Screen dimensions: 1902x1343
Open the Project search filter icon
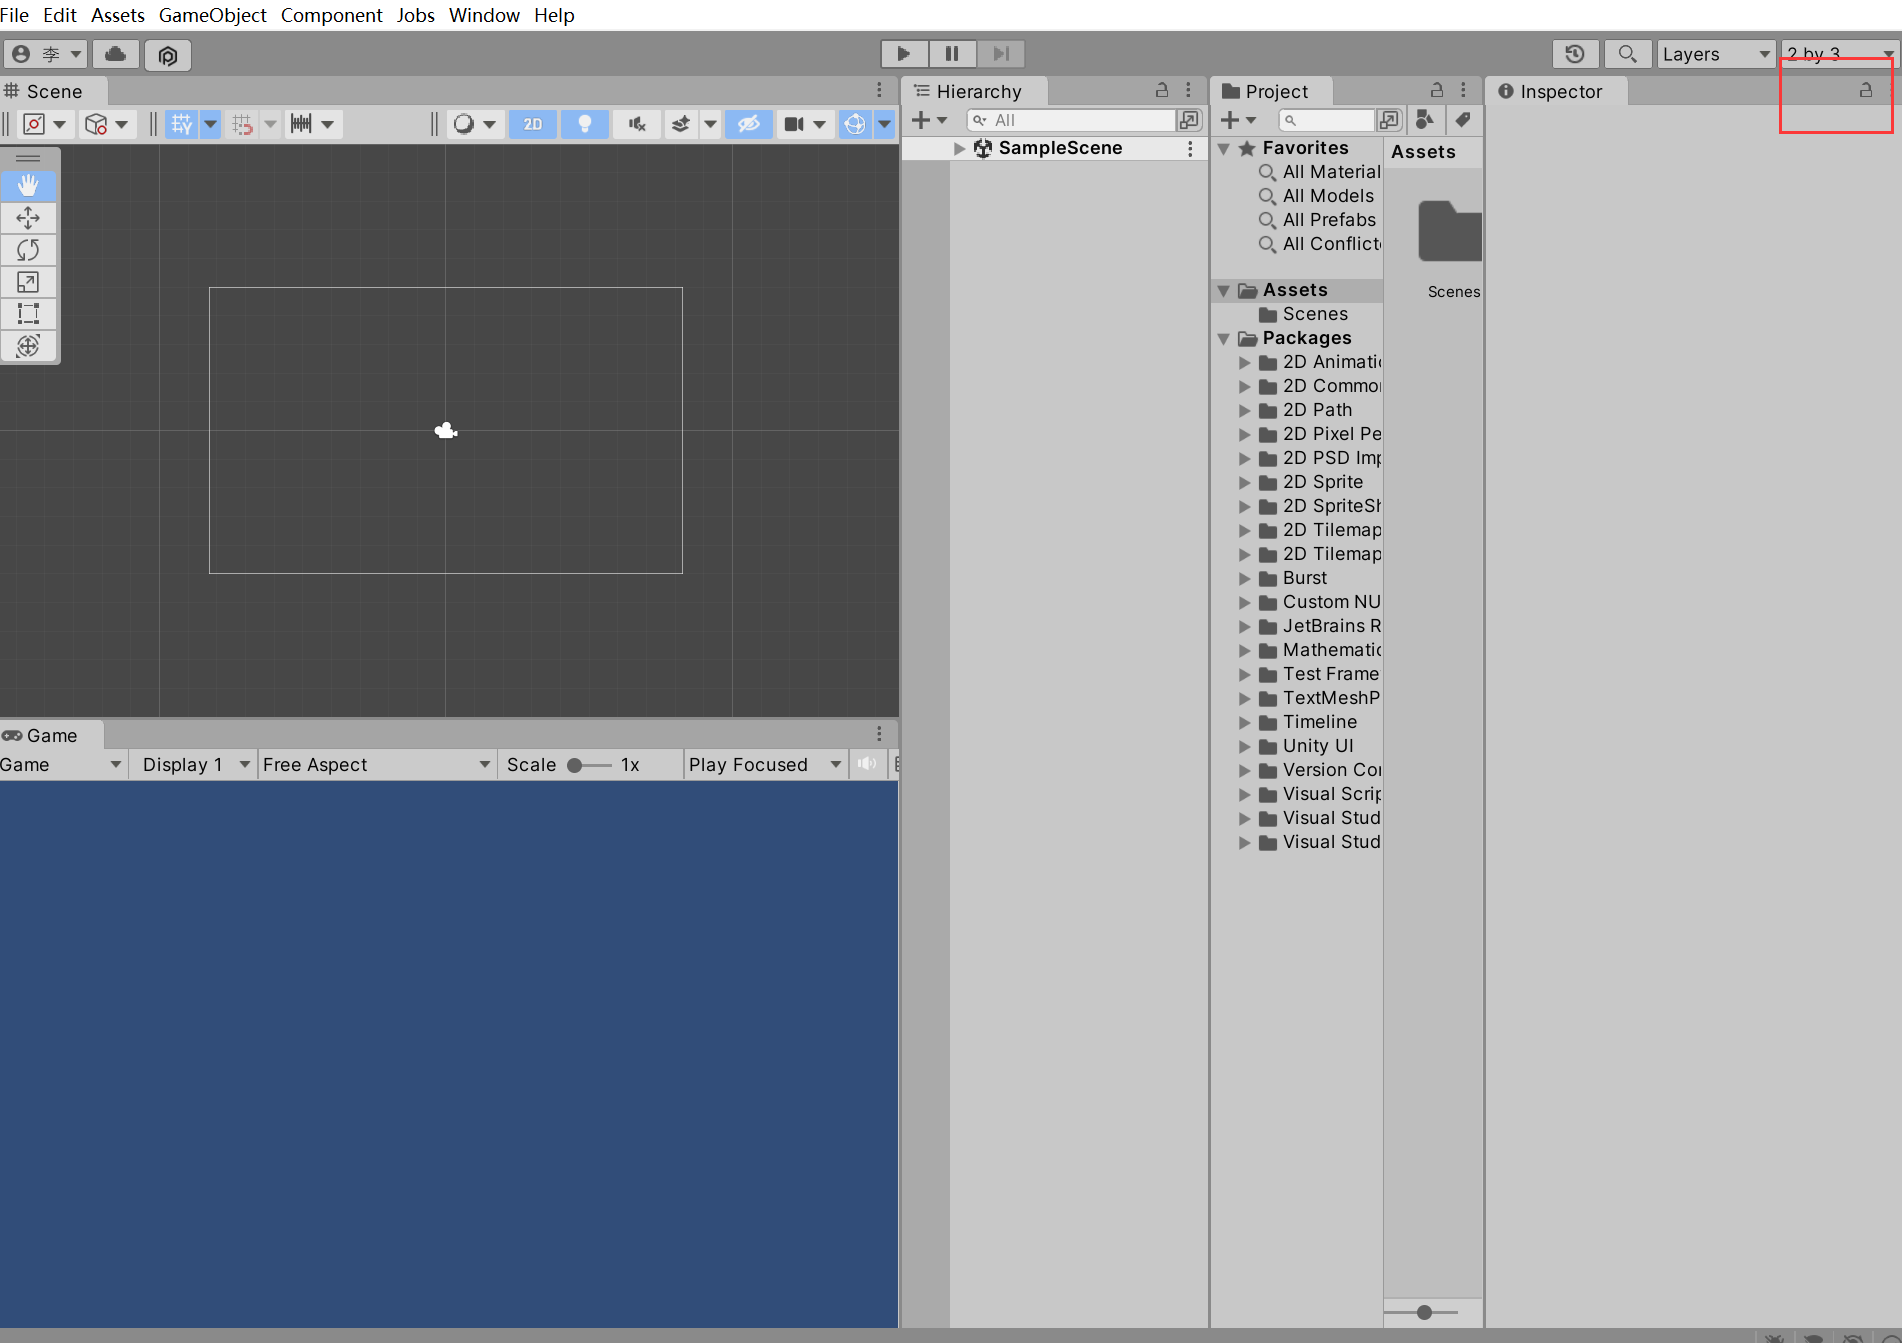click(x=1389, y=120)
